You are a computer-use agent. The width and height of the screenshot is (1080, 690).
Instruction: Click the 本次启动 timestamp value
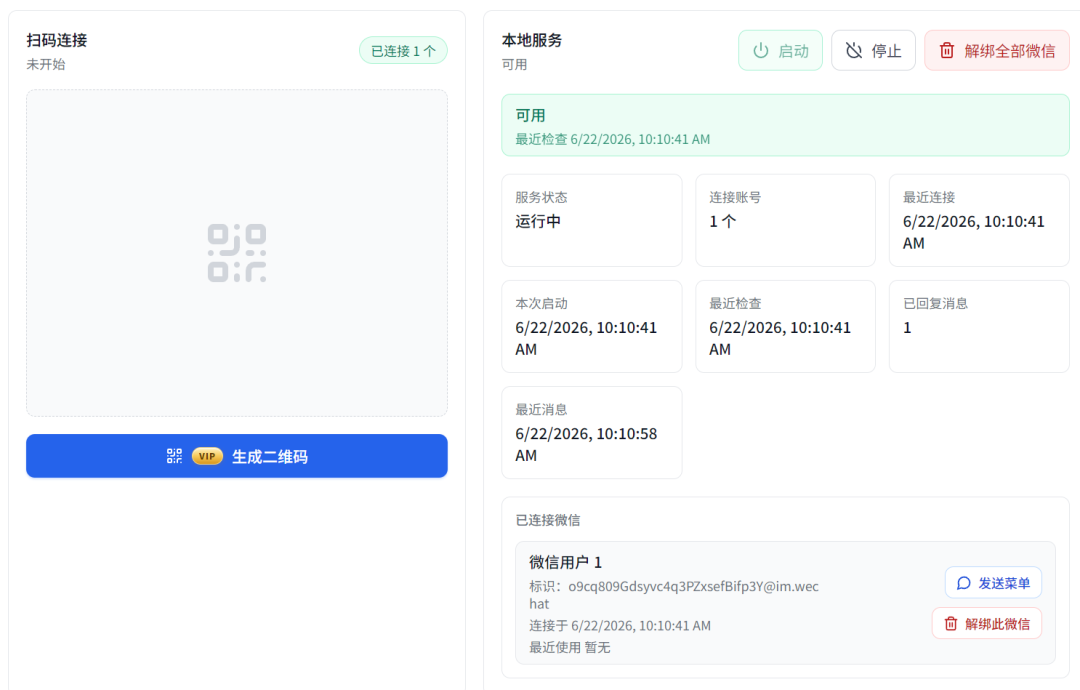pos(585,338)
